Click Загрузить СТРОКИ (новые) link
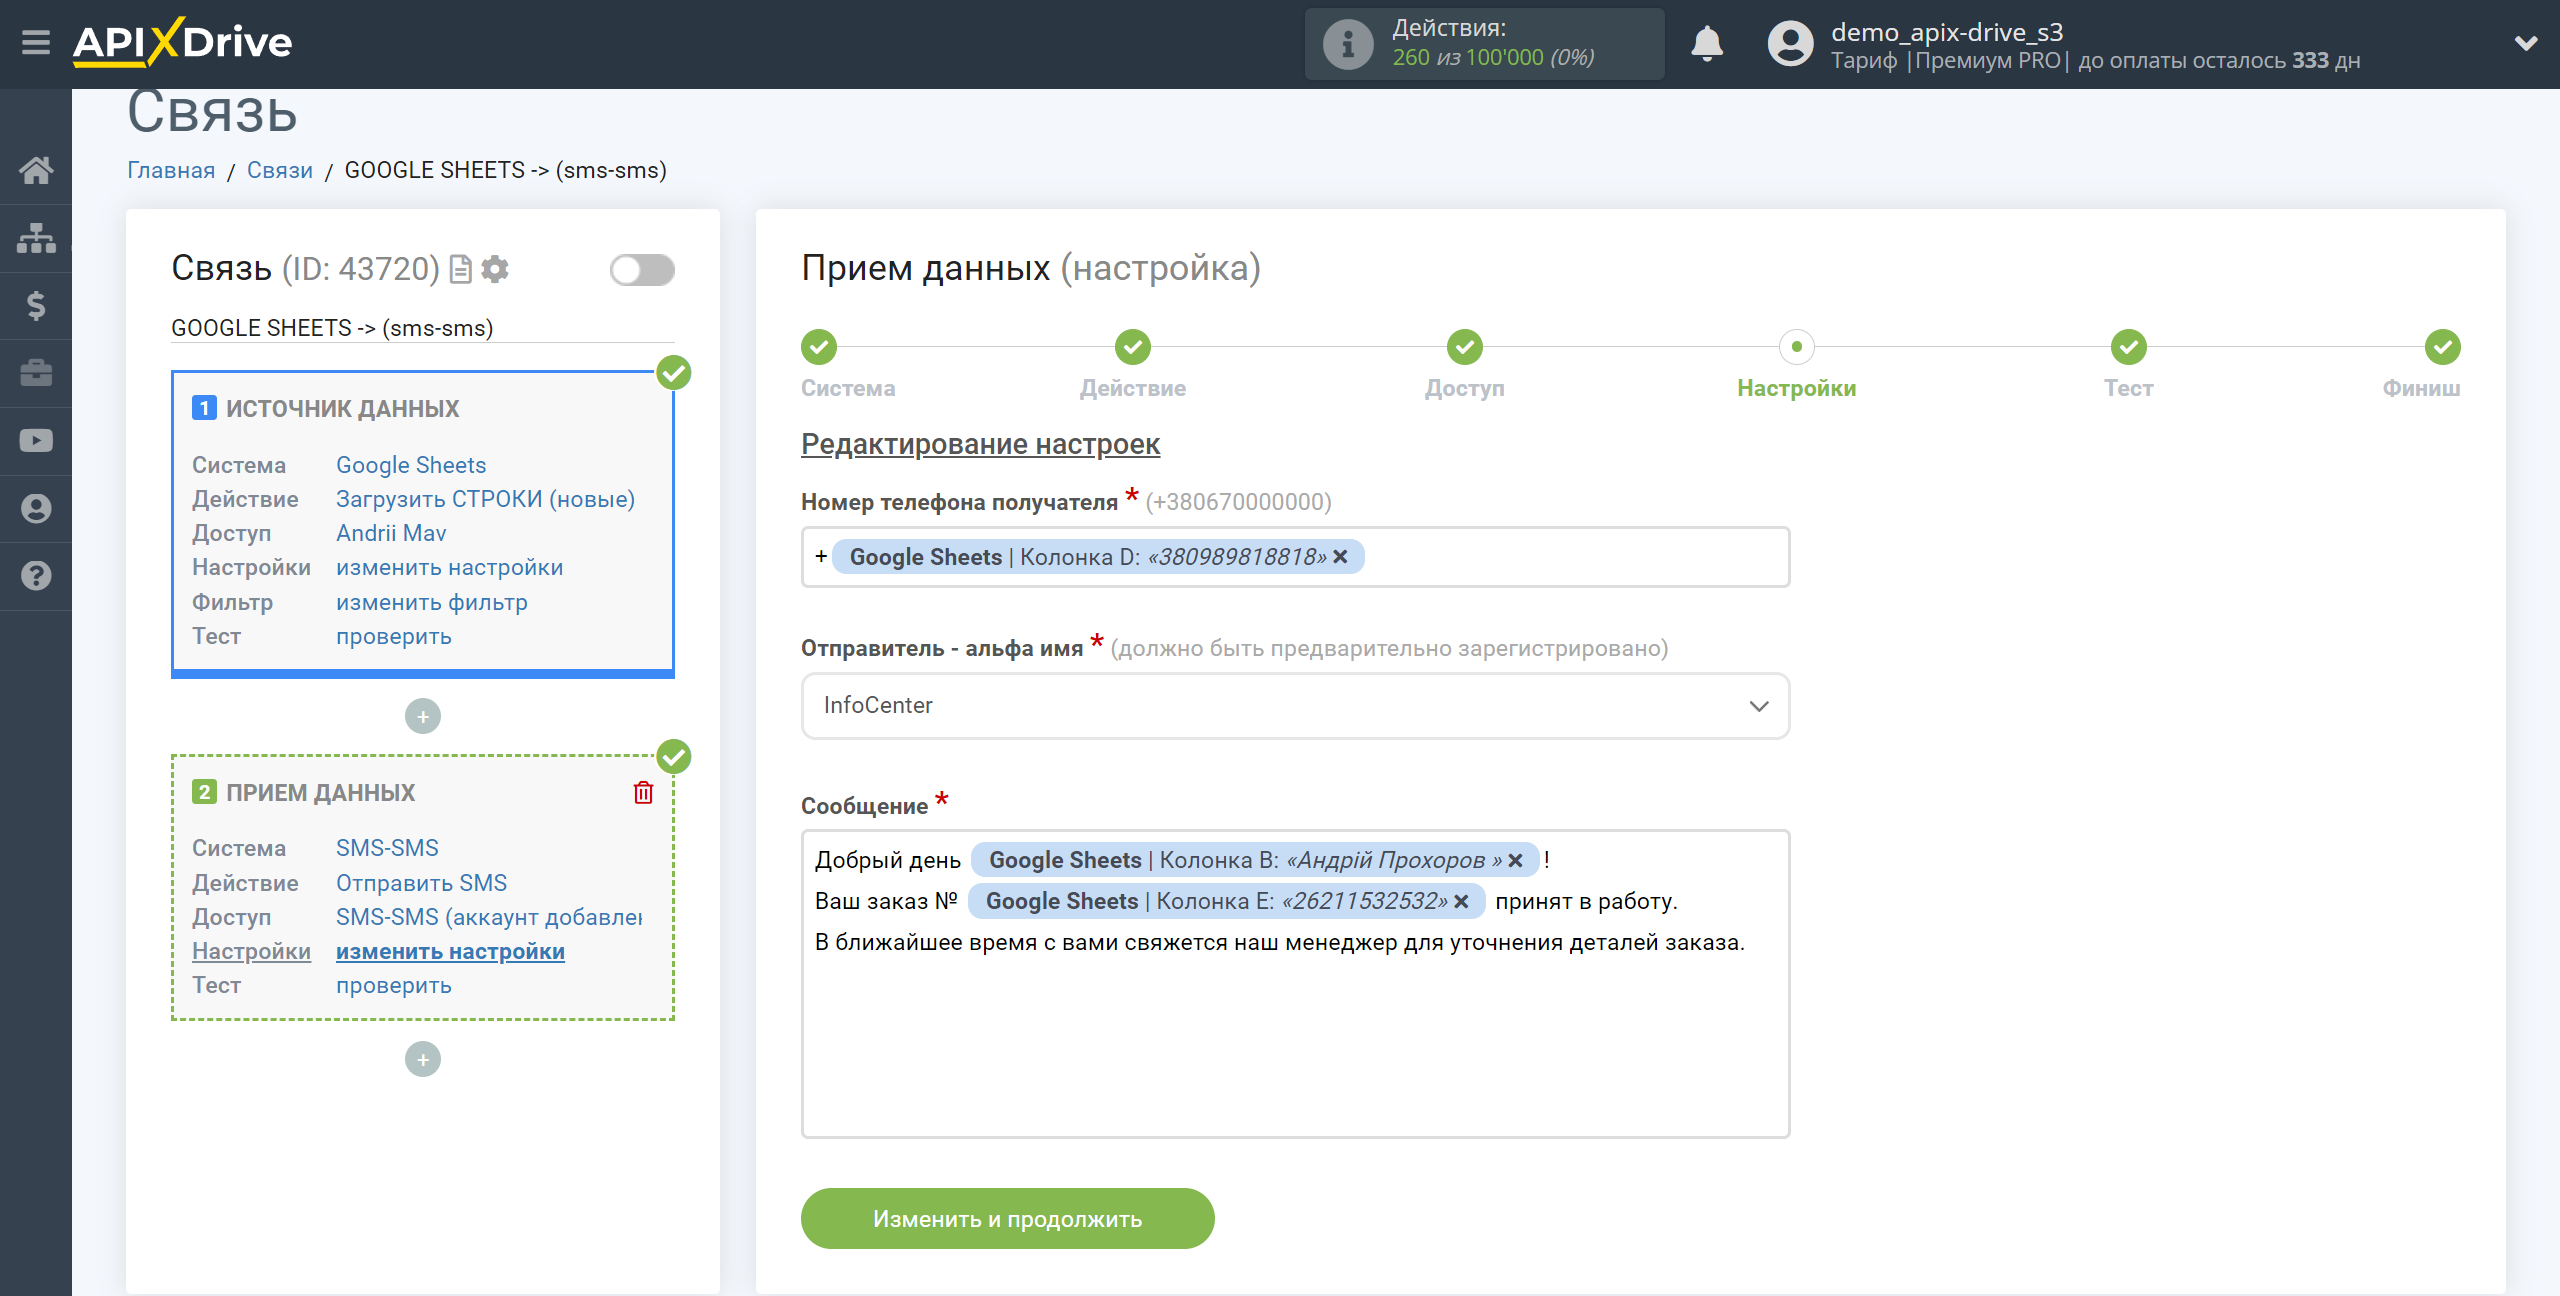Image resolution: width=2560 pixels, height=1296 pixels. tap(486, 499)
